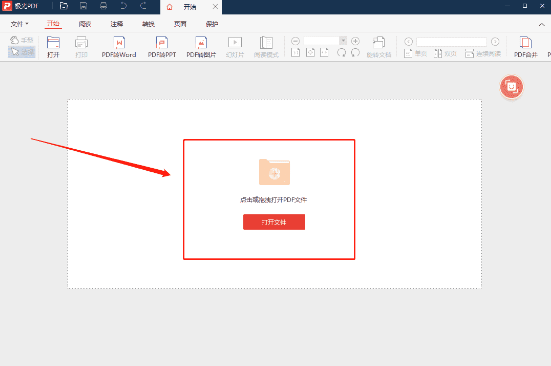Image resolution: width=551 pixels, height=366 pixels.
Task: Click the undo arrow in title bar
Action: (124, 6)
